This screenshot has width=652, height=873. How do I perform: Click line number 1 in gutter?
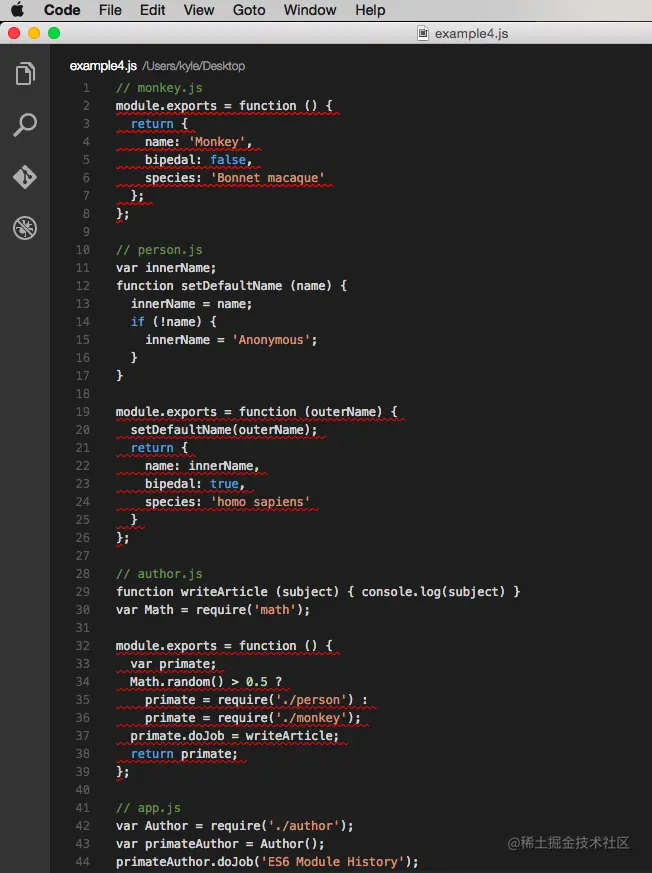(86, 88)
